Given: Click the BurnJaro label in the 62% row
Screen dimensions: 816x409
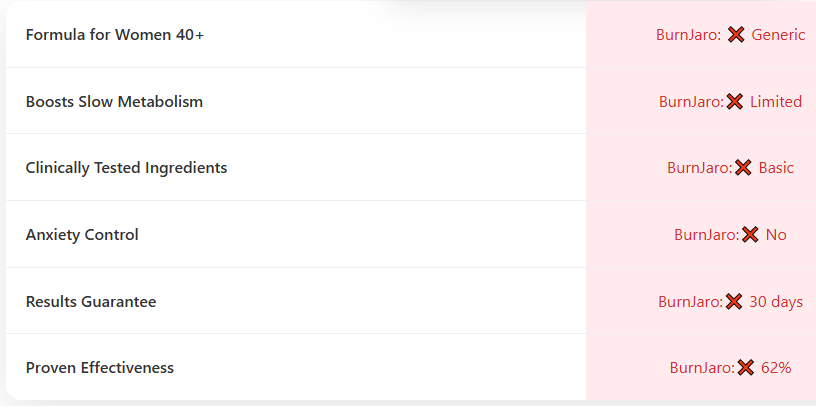Looking at the screenshot, I should click(702, 368).
